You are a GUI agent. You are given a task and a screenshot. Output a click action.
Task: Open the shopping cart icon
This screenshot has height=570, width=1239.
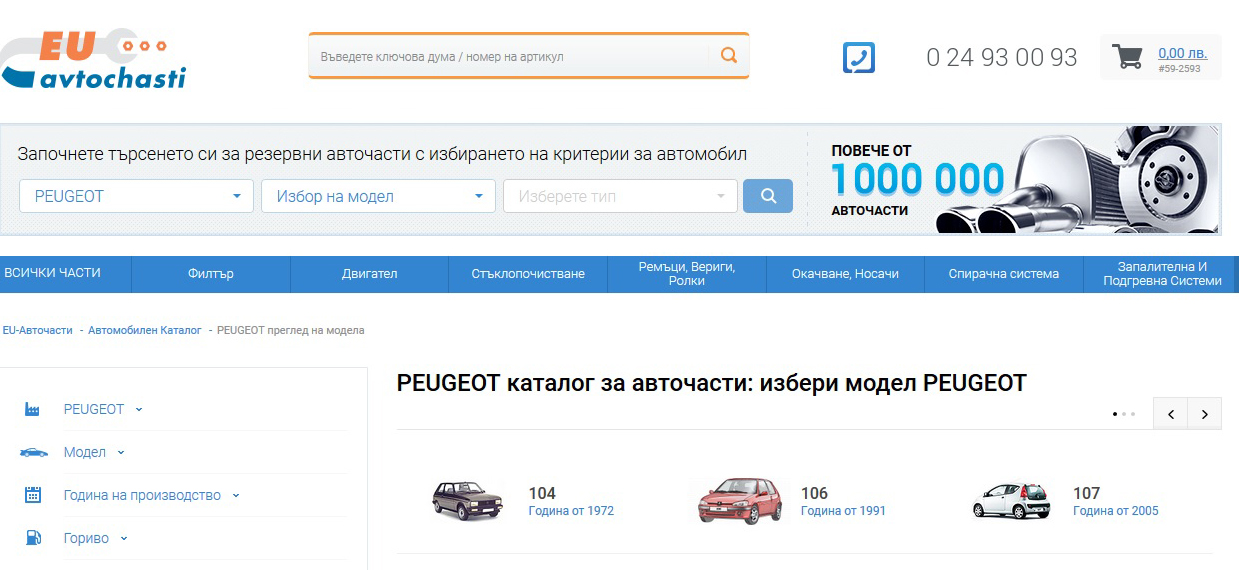point(1127,57)
